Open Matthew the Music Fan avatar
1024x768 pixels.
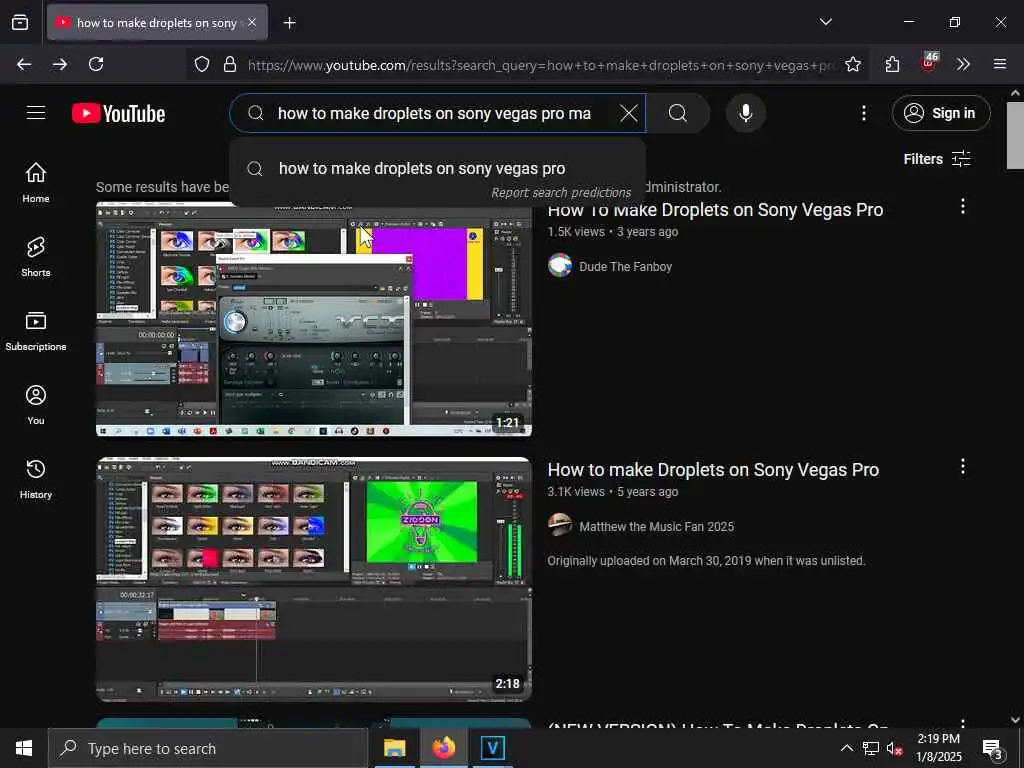[560, 525]
